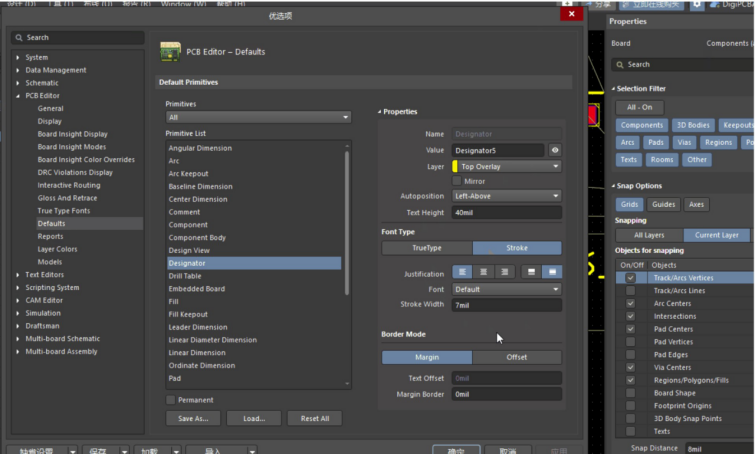Switch font type to TrueType
The height and width of the screenshot is (454, 755).
(x=427, y=247)
